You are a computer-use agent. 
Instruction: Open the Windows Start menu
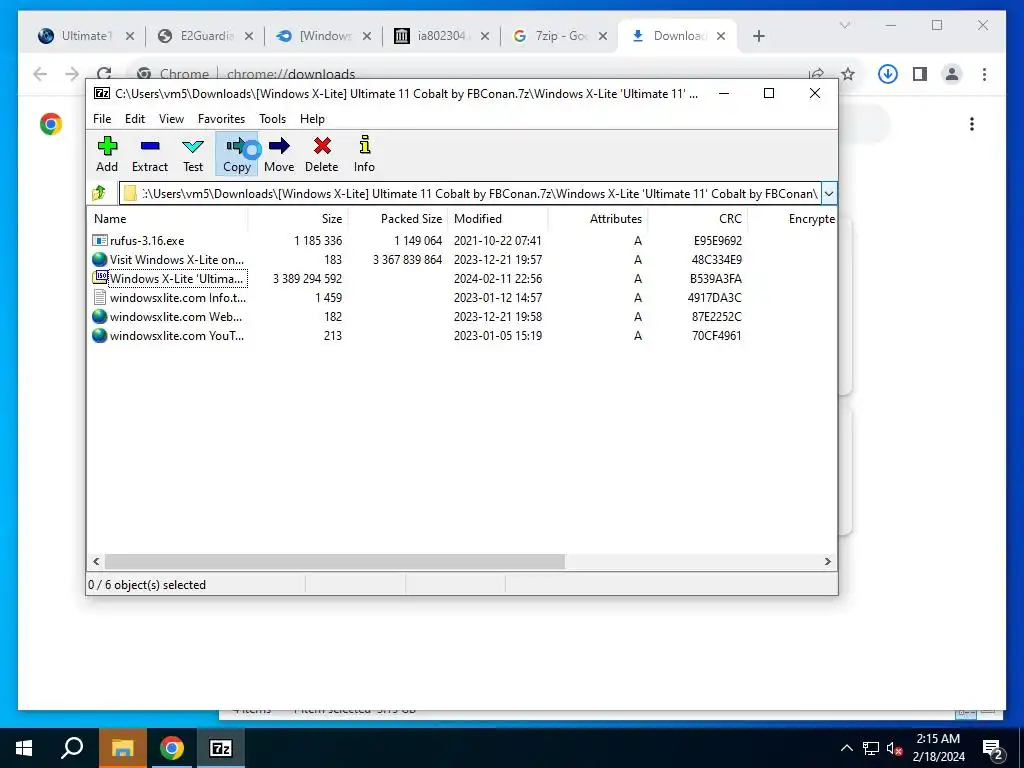point(24,748)
